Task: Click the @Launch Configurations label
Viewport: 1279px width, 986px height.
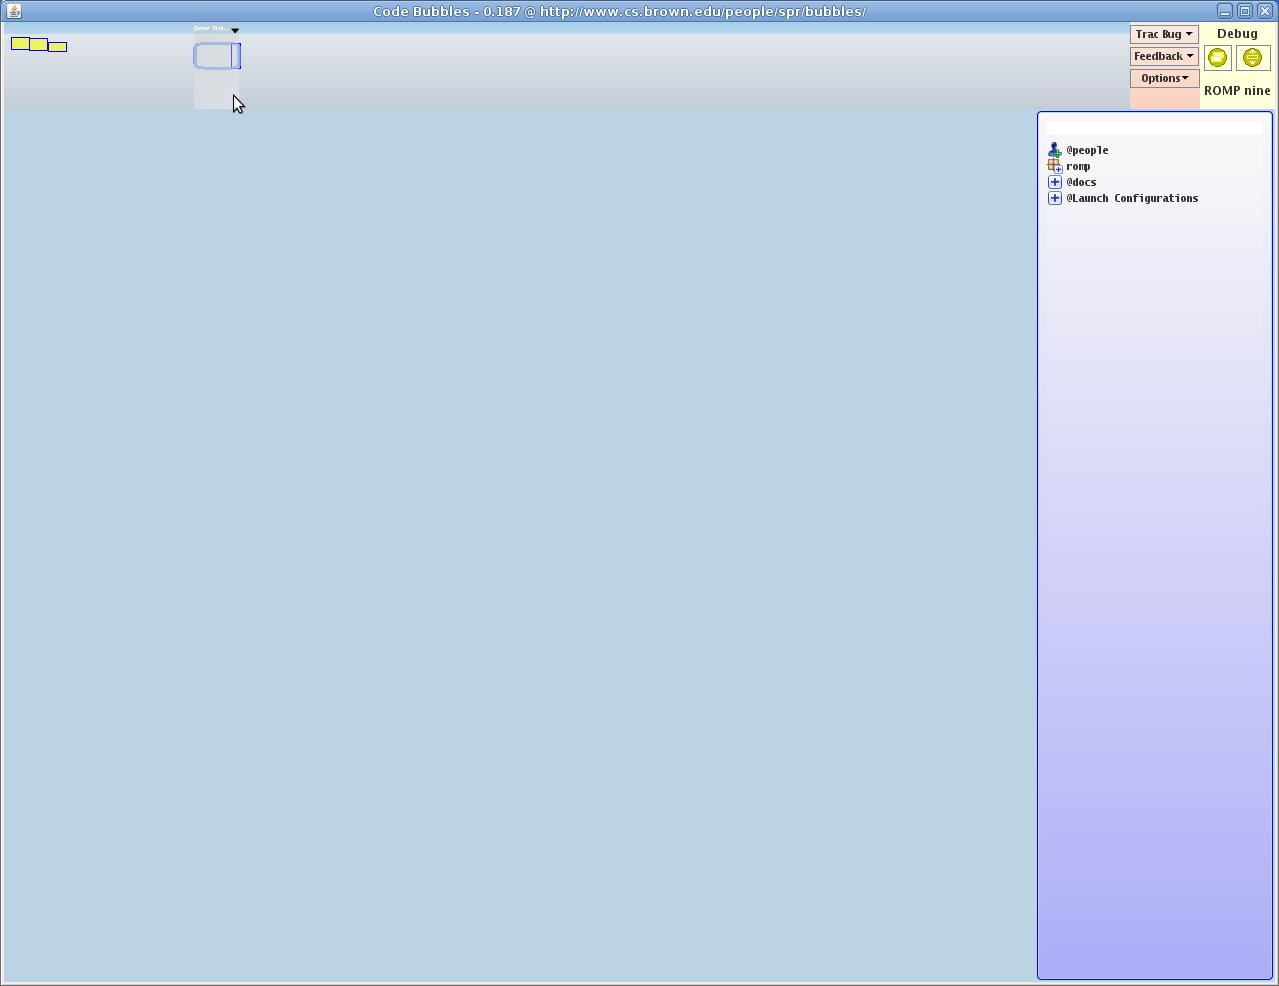Action: tap(1132, 198)
